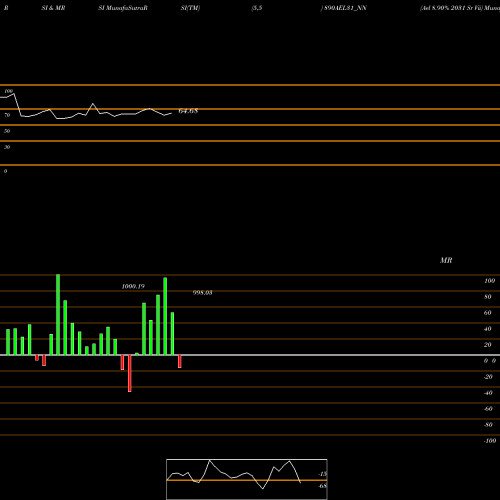Click the longest red MR histogram bar

pos(130,373)
